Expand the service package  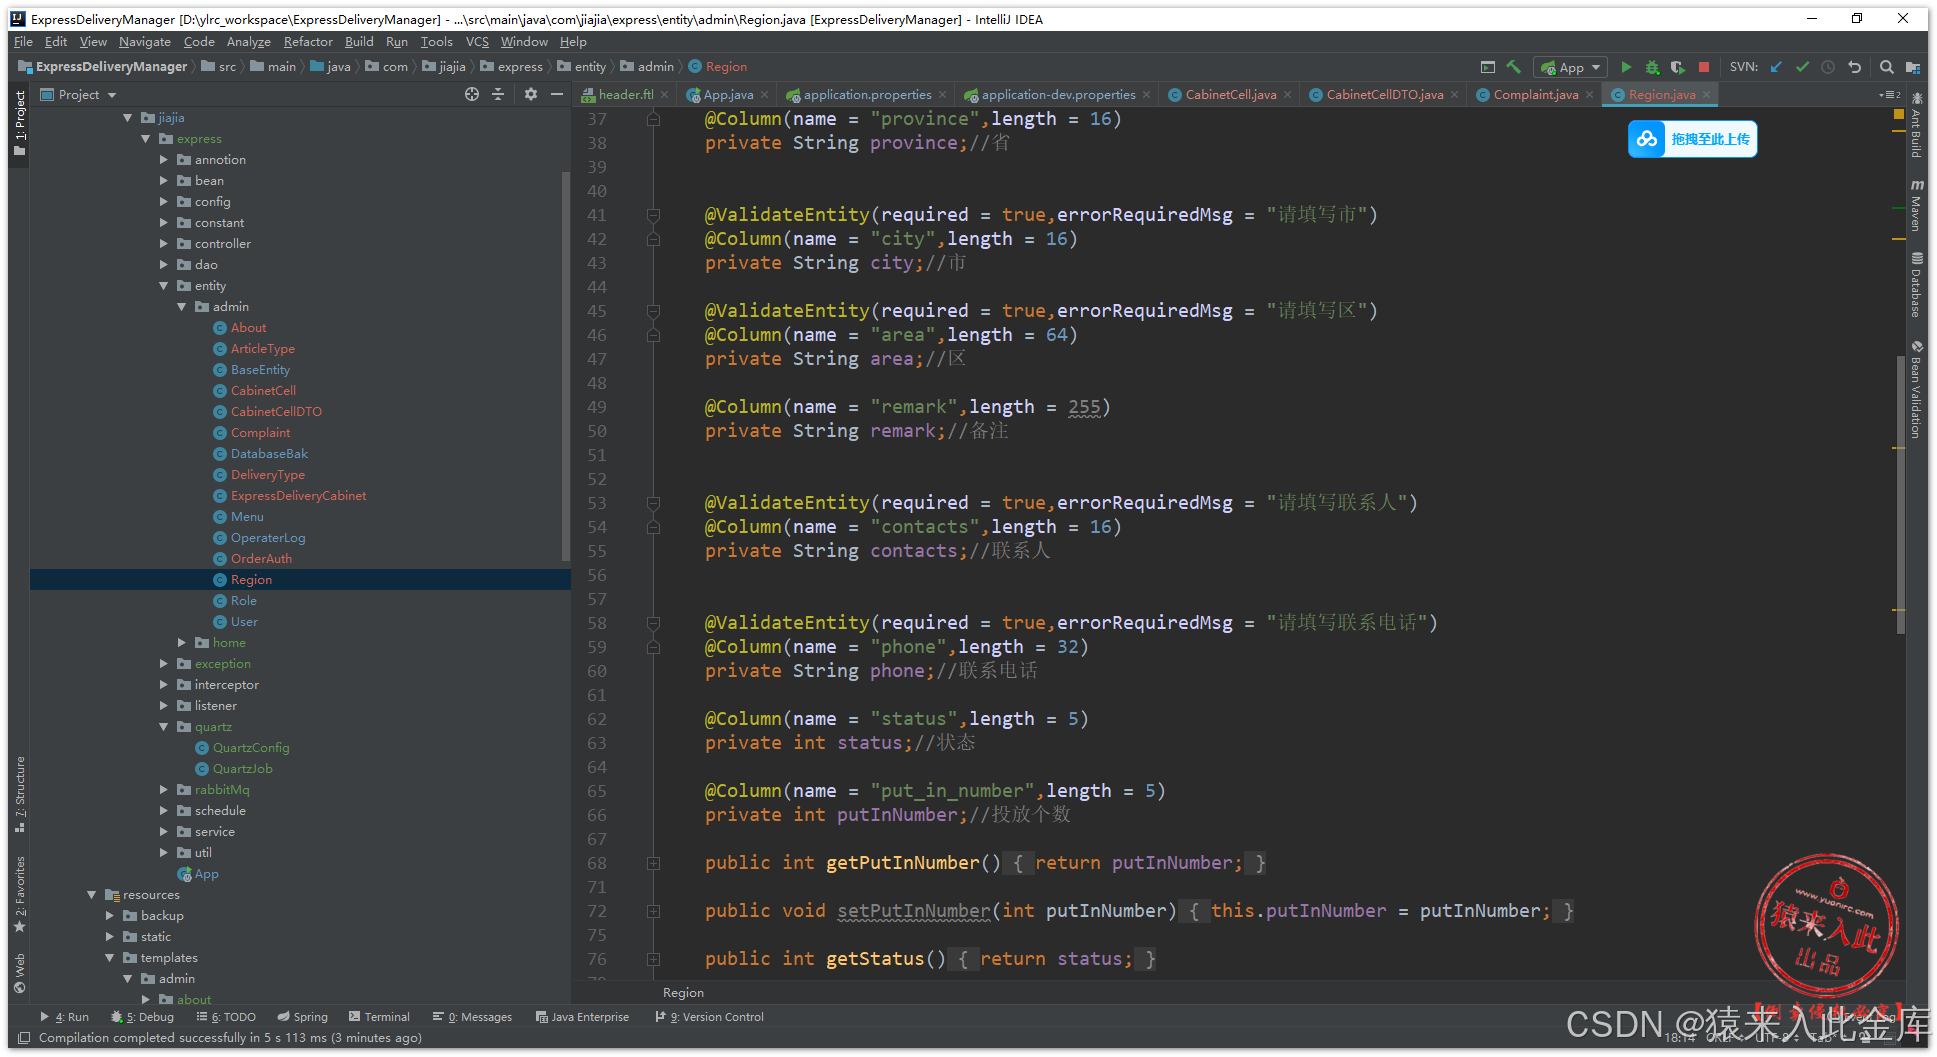[164, 832]
